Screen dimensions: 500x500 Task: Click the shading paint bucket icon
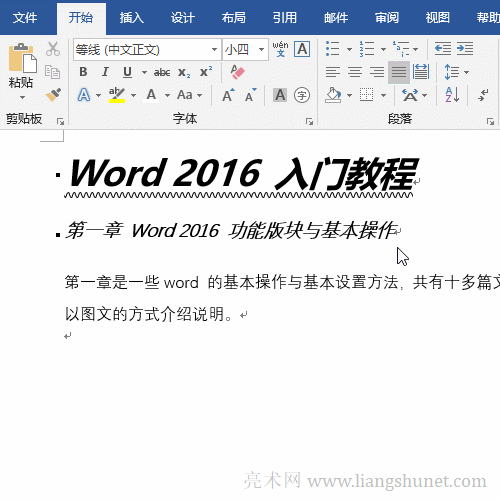click(333, 95)
